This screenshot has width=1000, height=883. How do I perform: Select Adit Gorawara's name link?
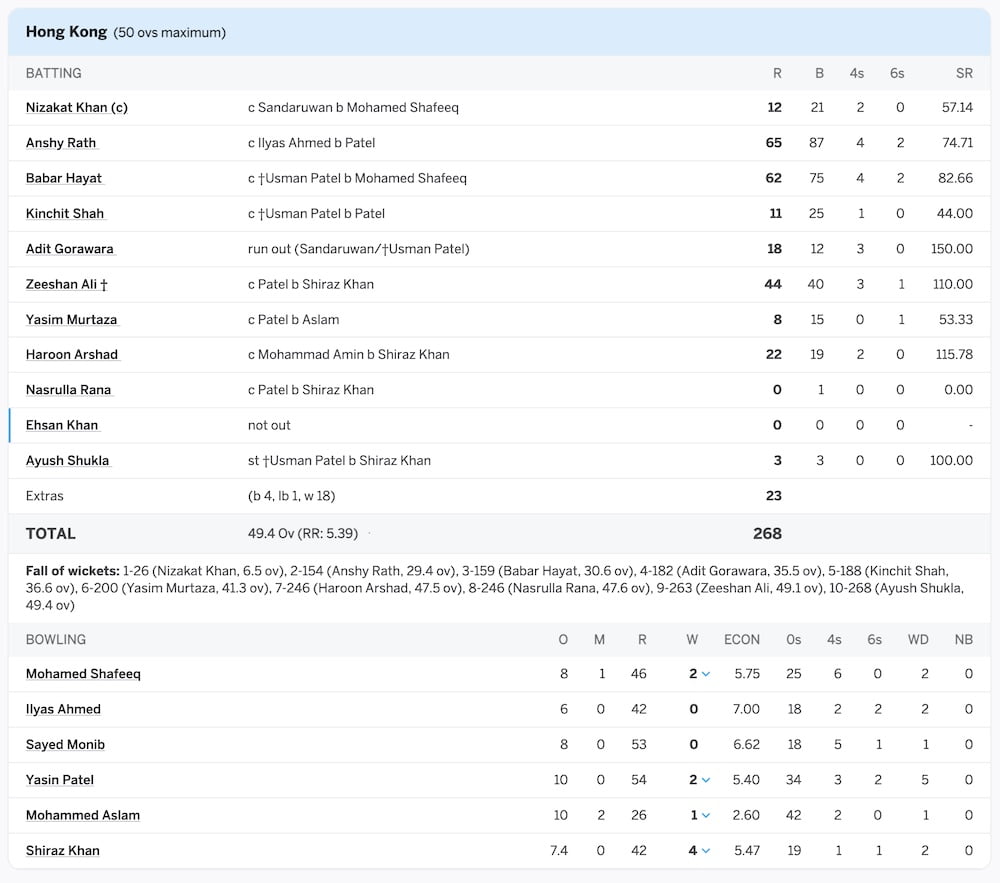(x=70, y=249)
